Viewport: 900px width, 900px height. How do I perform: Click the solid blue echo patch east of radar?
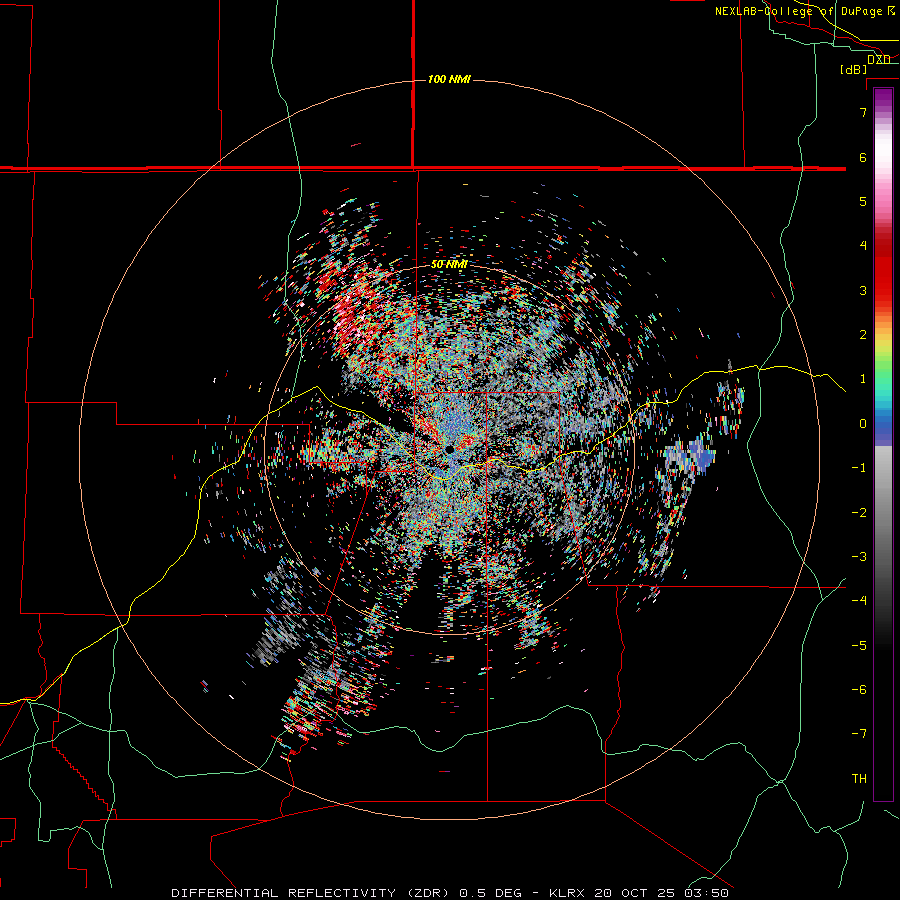coord(699,455)
